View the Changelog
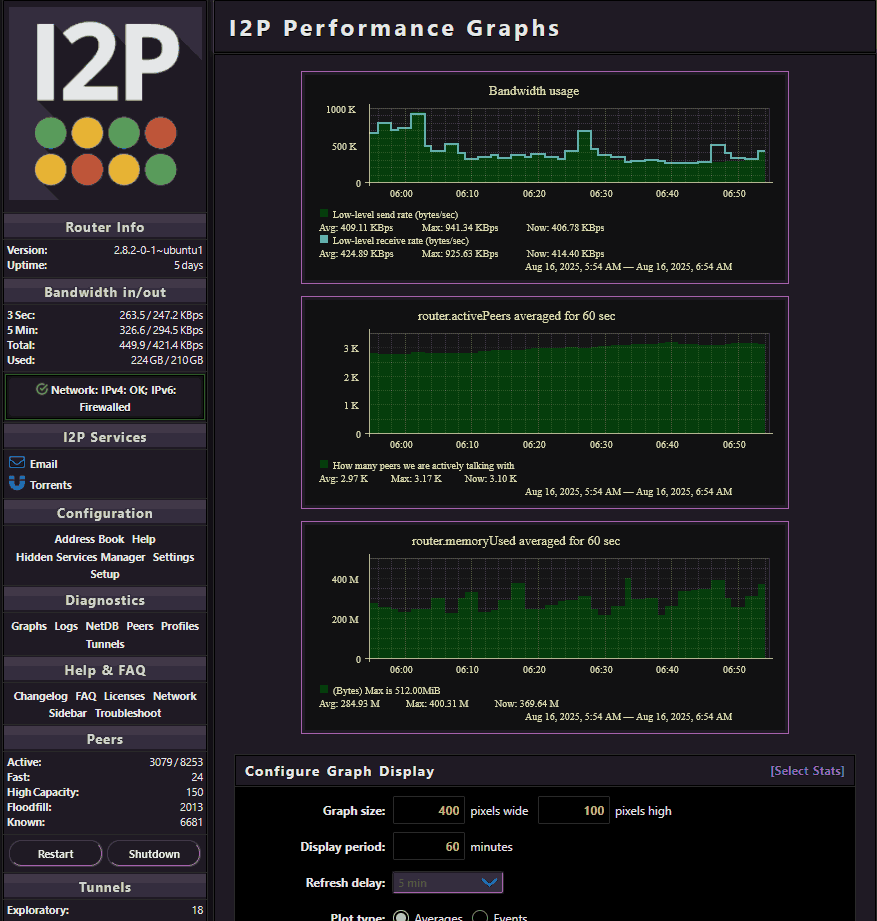Viewport: 877px width, 921px height. 41,696
